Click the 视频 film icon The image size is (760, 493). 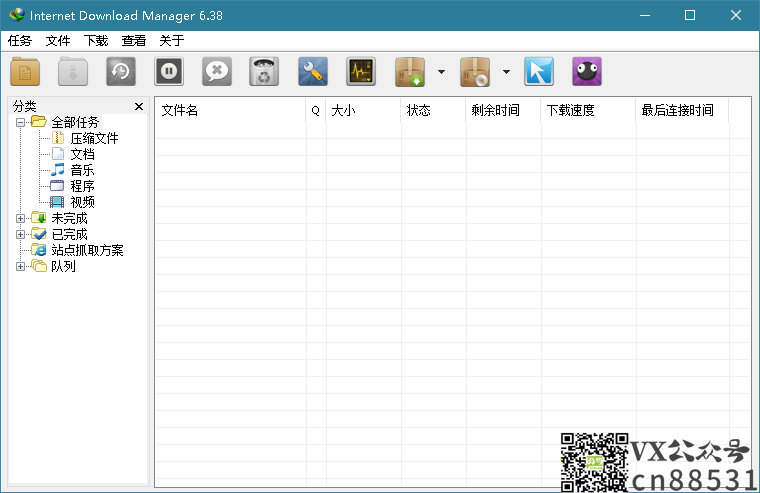[x=57, y=202]
